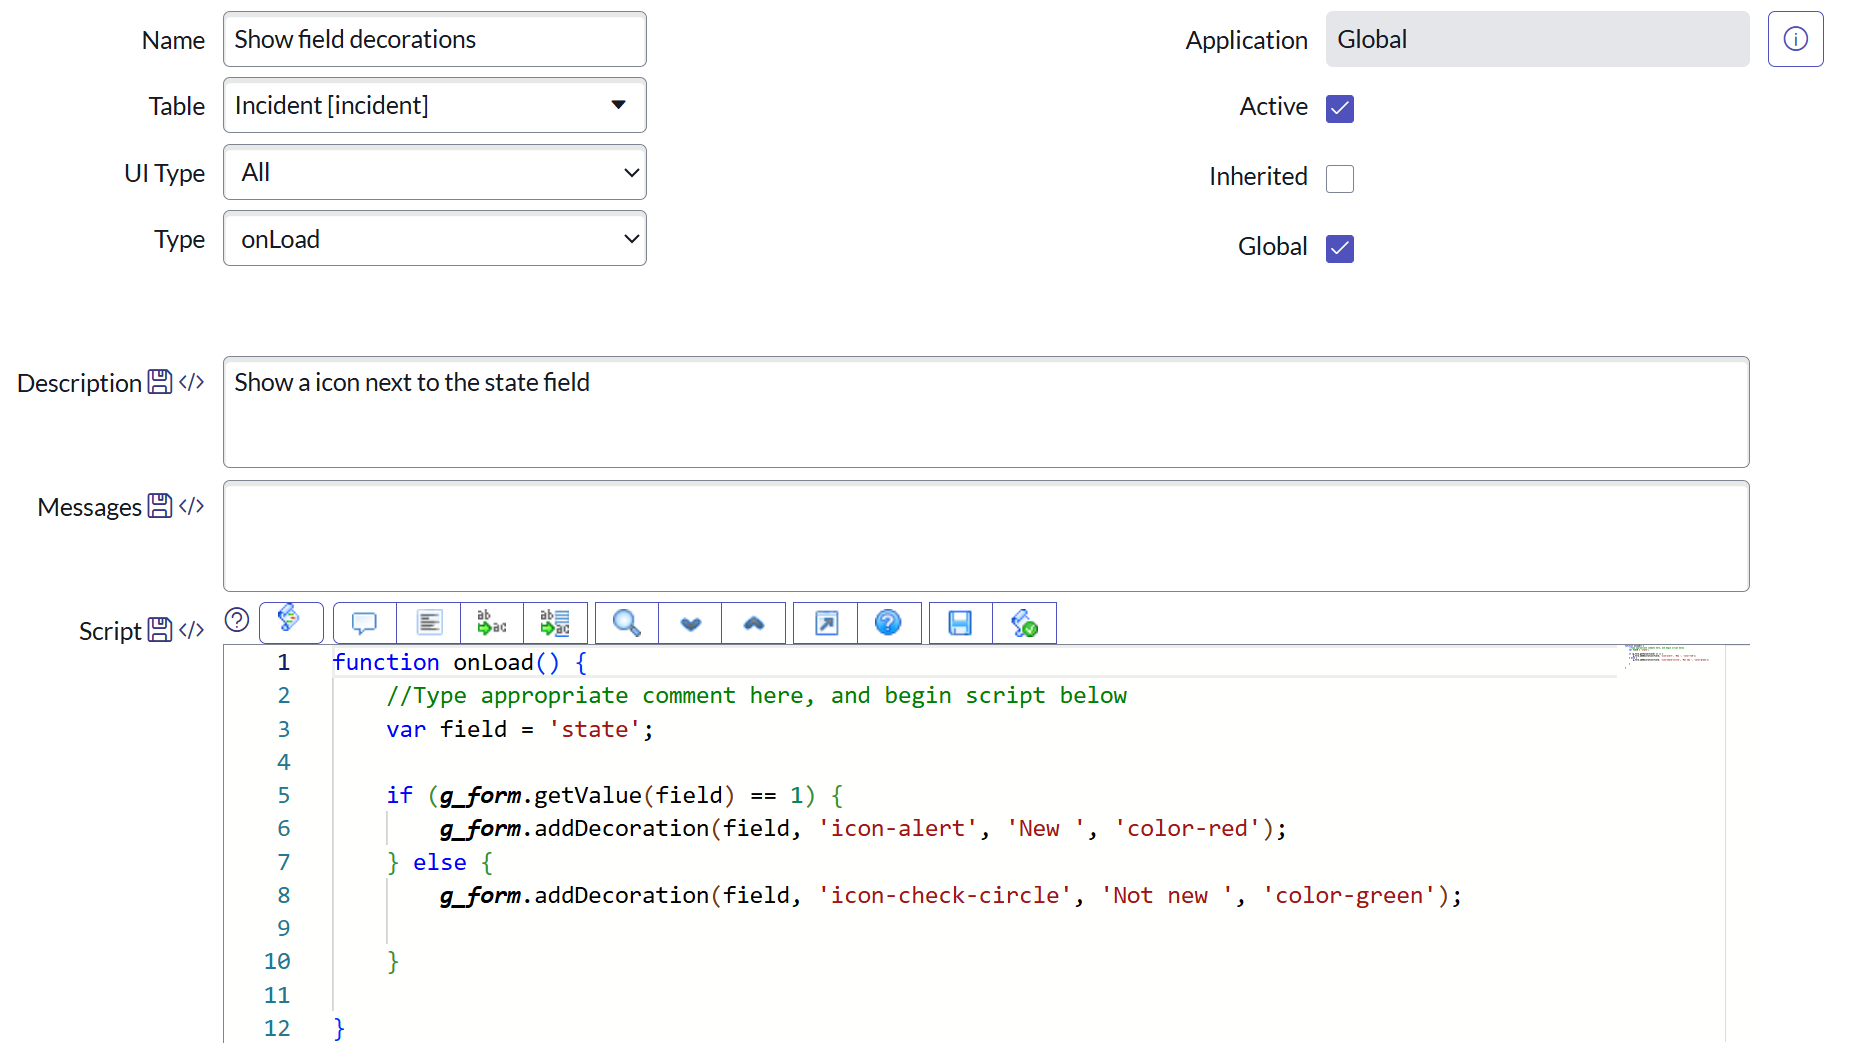Enable the Inherited checkbox

pyautogui.click(x=1339, y=178)
